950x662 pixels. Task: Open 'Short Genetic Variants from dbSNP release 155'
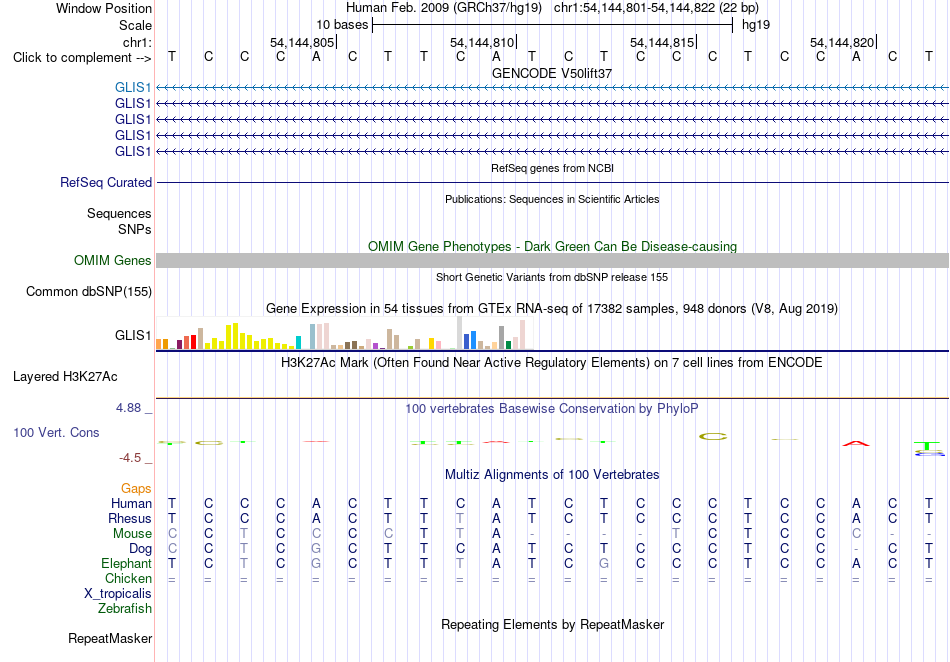pos(552,277)
